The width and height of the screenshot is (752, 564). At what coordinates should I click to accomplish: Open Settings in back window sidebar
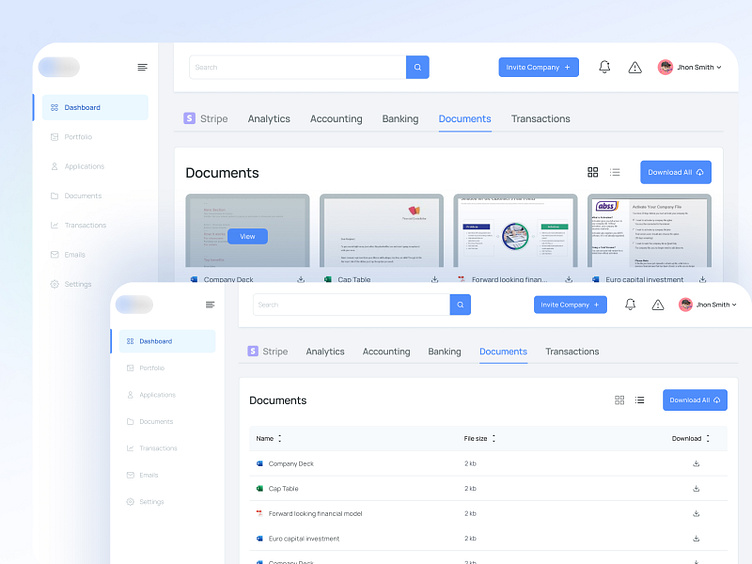(x=71, y=284)
